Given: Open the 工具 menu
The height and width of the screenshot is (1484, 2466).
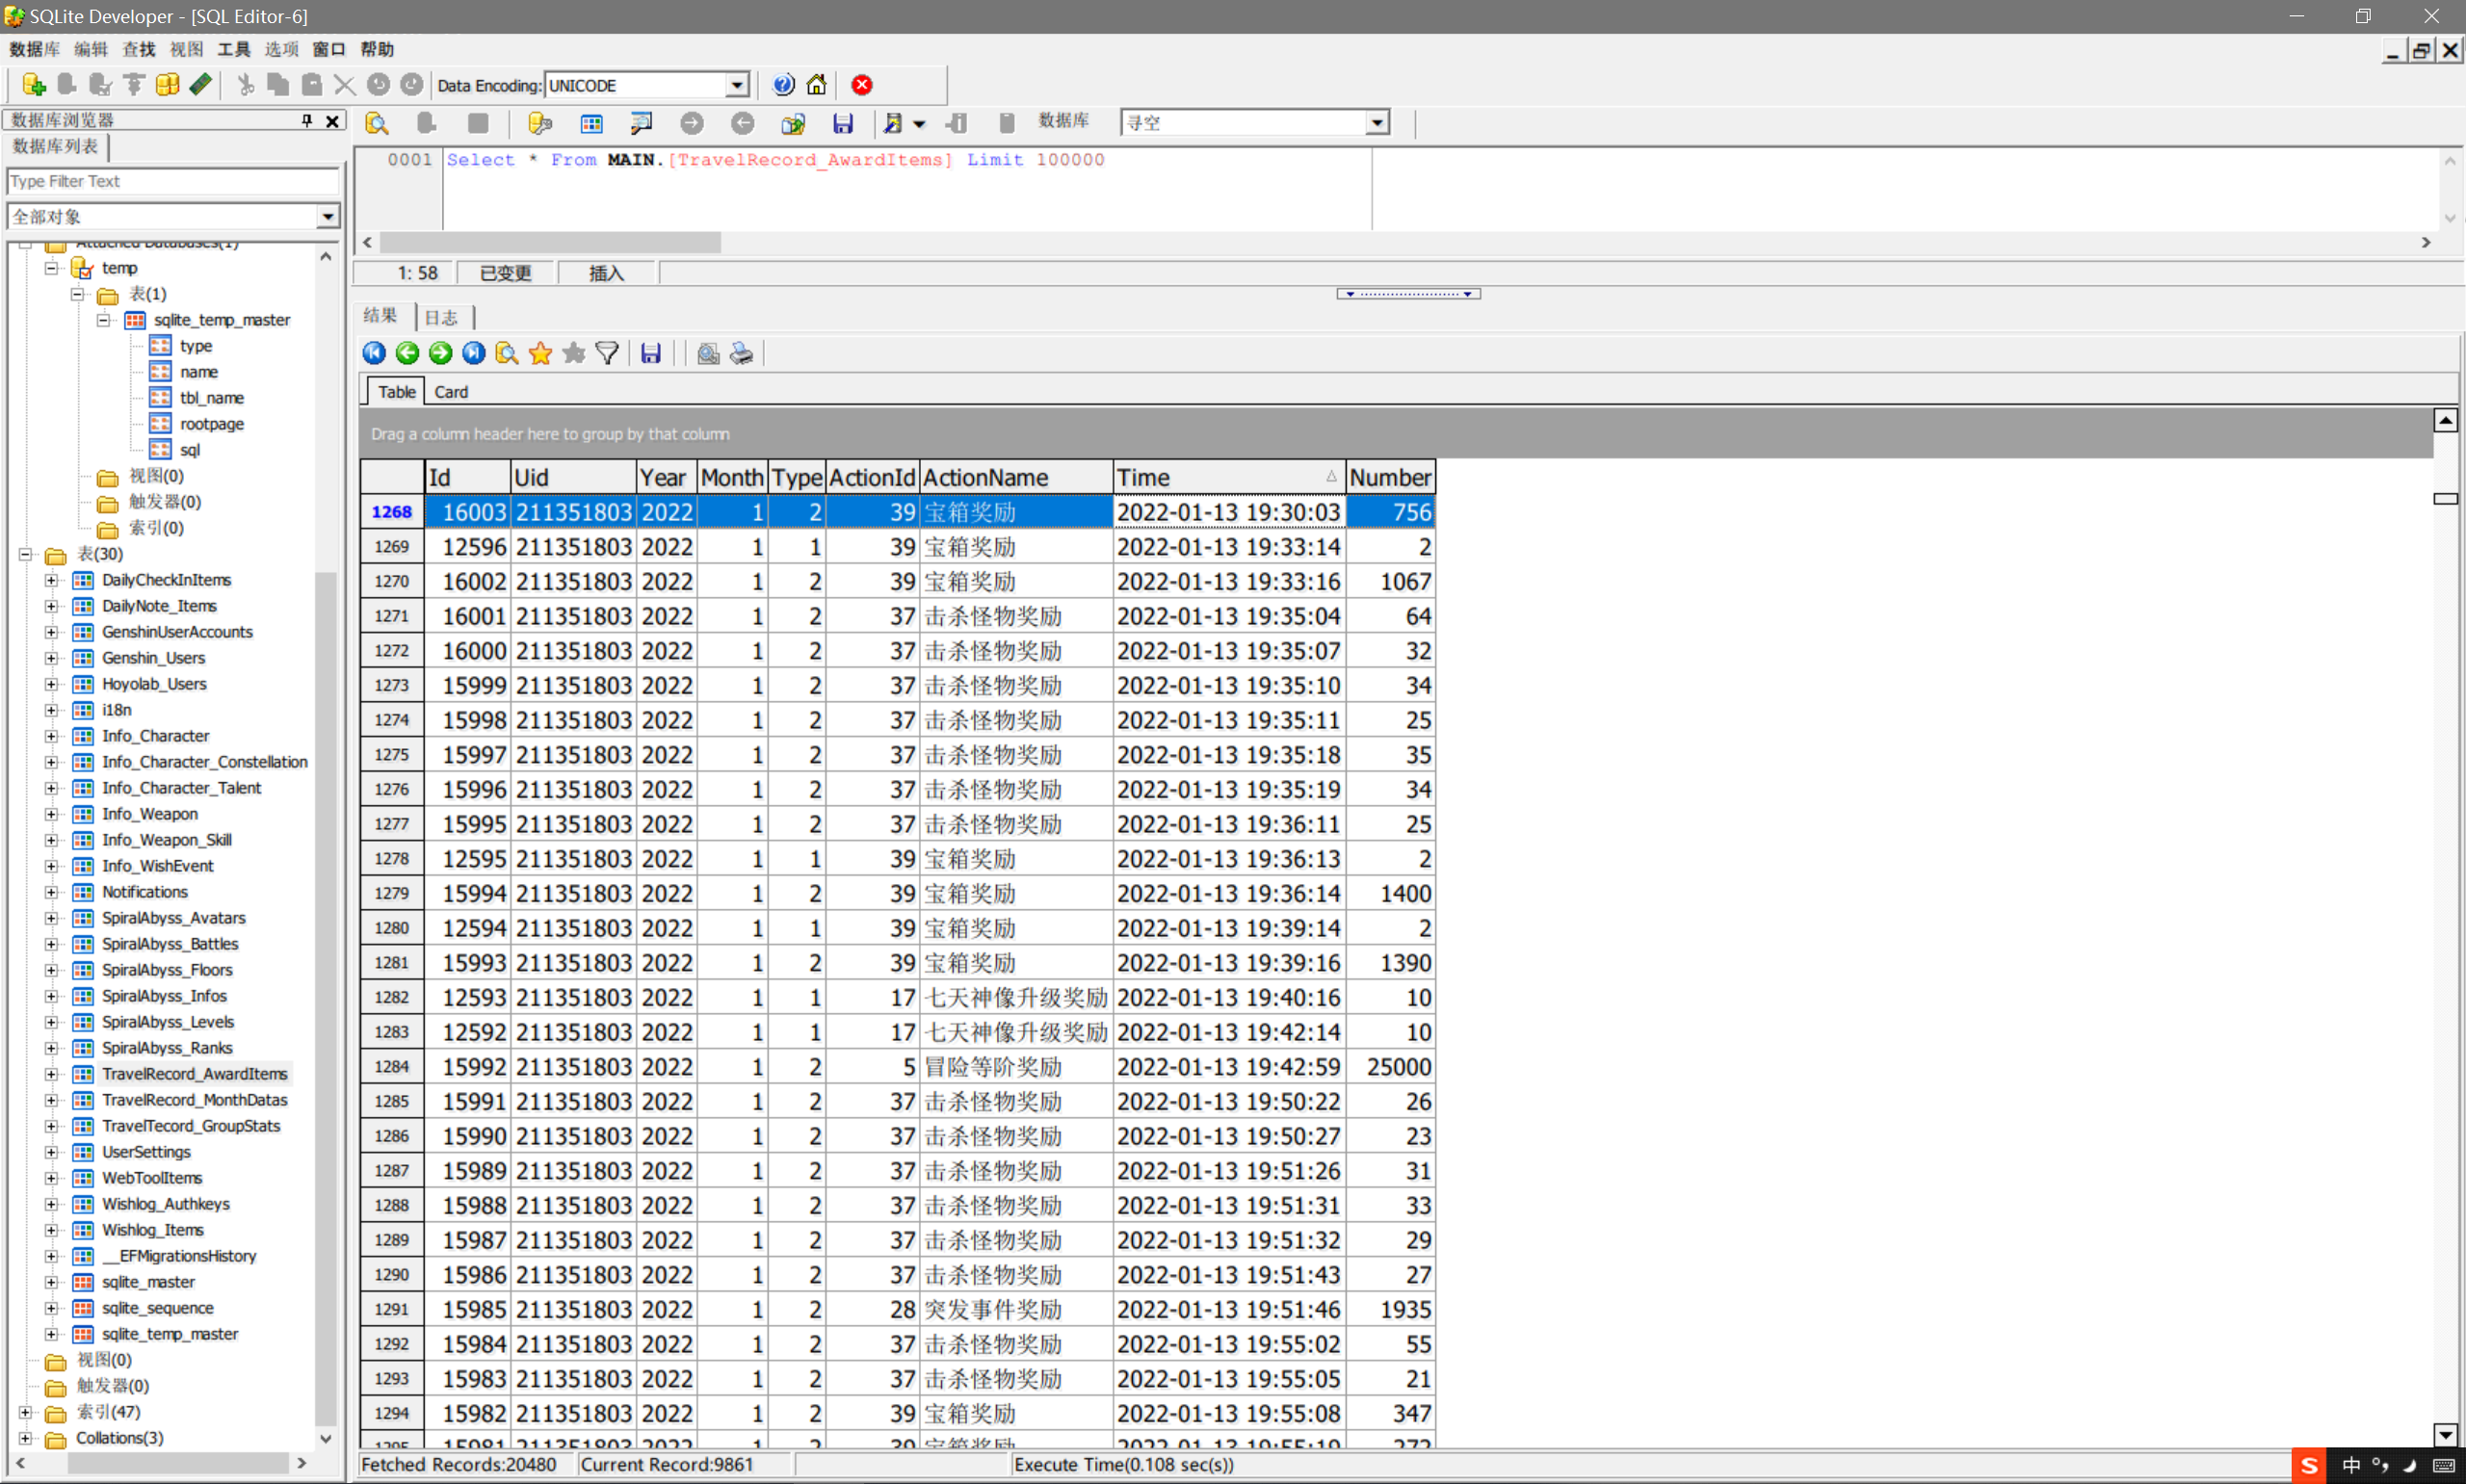Looking at the screenshot, I should click(233, 49).
